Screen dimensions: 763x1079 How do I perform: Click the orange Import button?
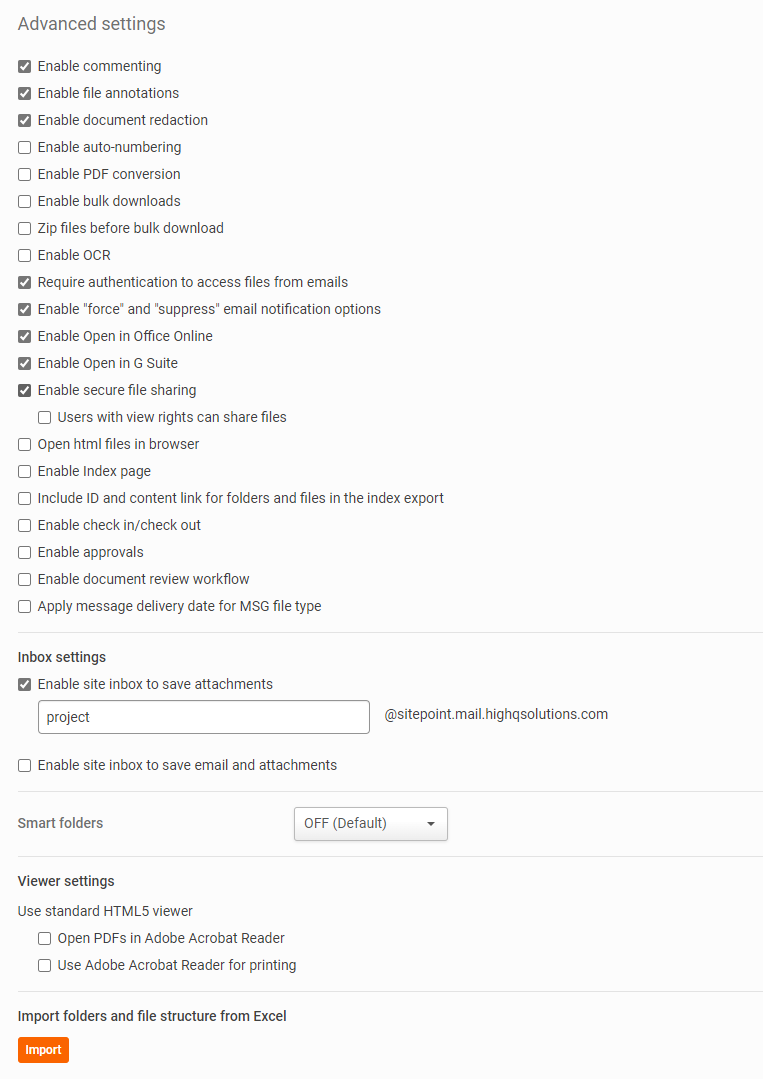[43, 1050]
